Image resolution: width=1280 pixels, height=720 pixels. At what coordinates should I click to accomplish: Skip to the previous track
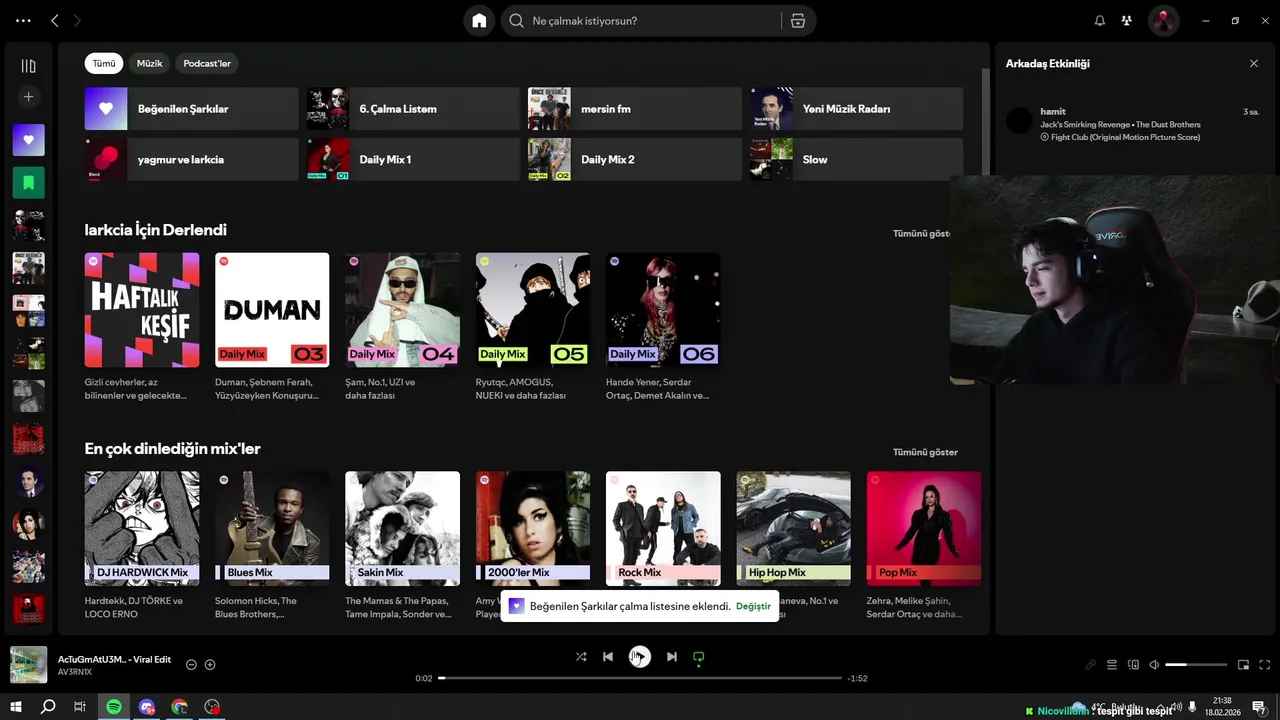(608, 657)
